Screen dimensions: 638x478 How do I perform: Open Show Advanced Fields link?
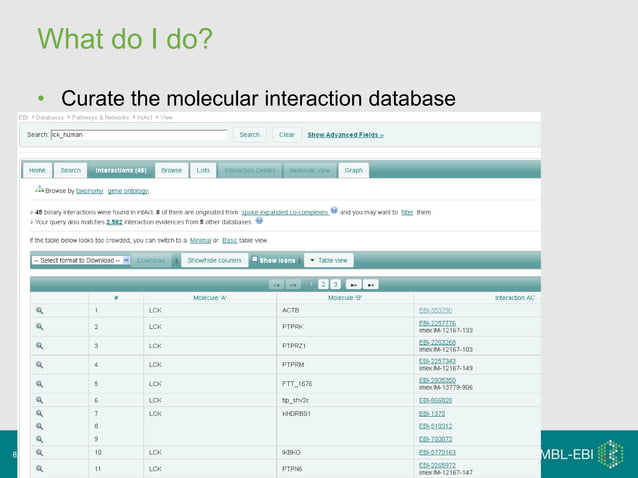pos(345,135)
